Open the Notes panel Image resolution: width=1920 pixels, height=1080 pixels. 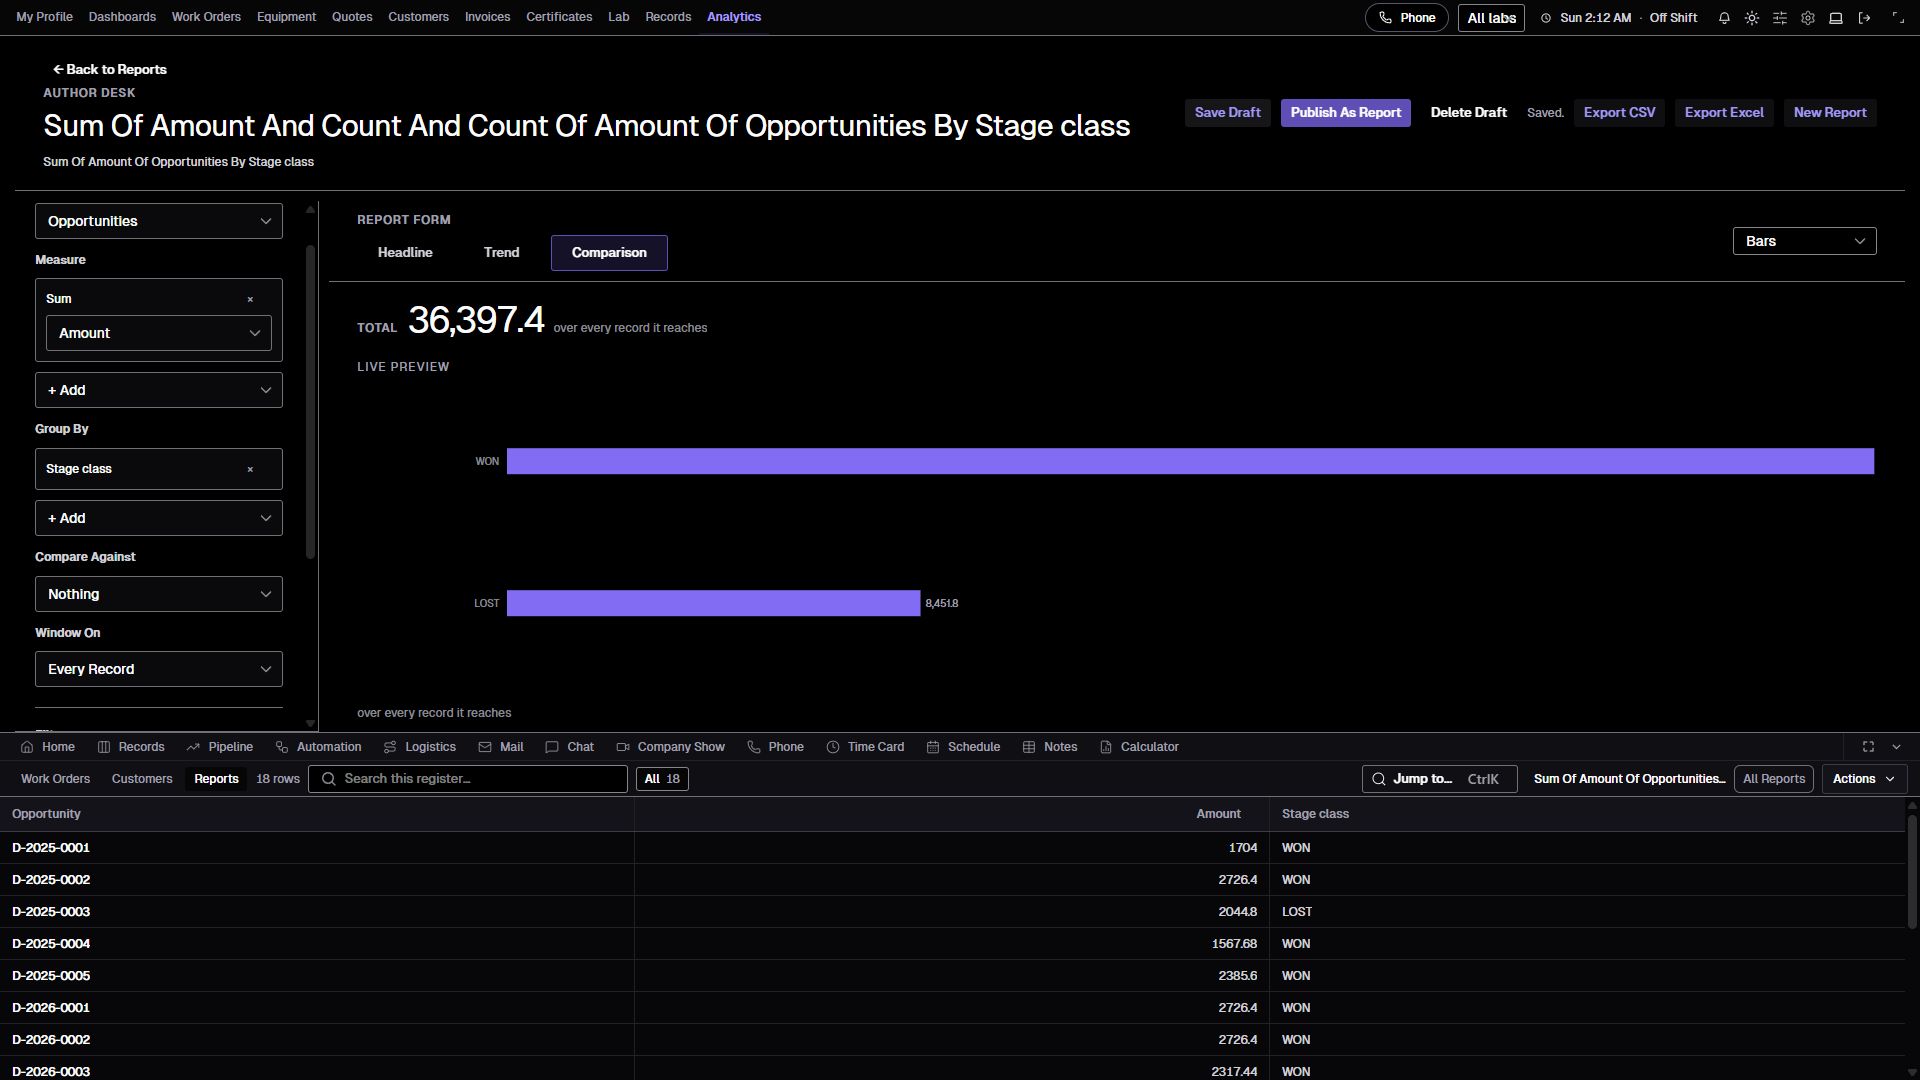click(x=1049, y=747)
